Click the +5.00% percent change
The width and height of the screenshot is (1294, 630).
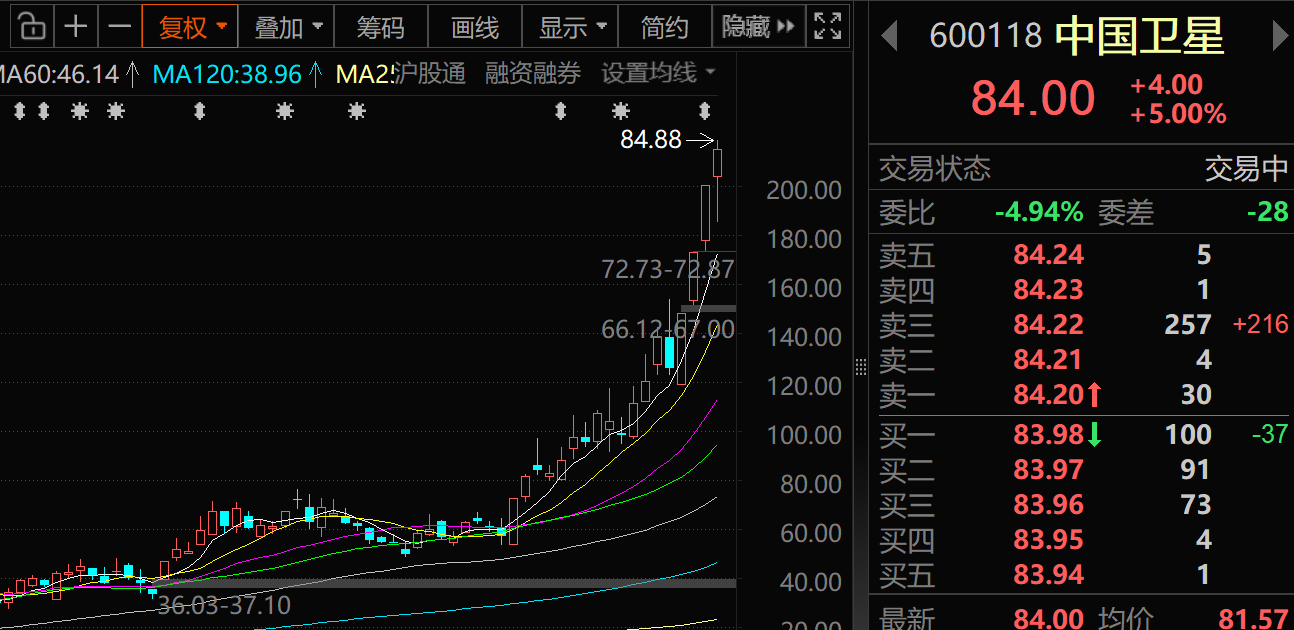click(x=1178, y=114)
